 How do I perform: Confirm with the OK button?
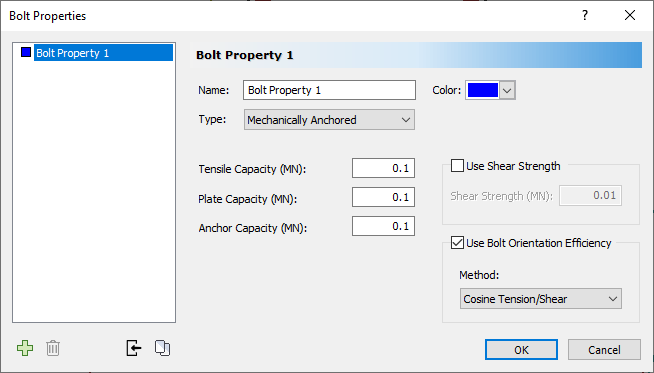[521, 350]
